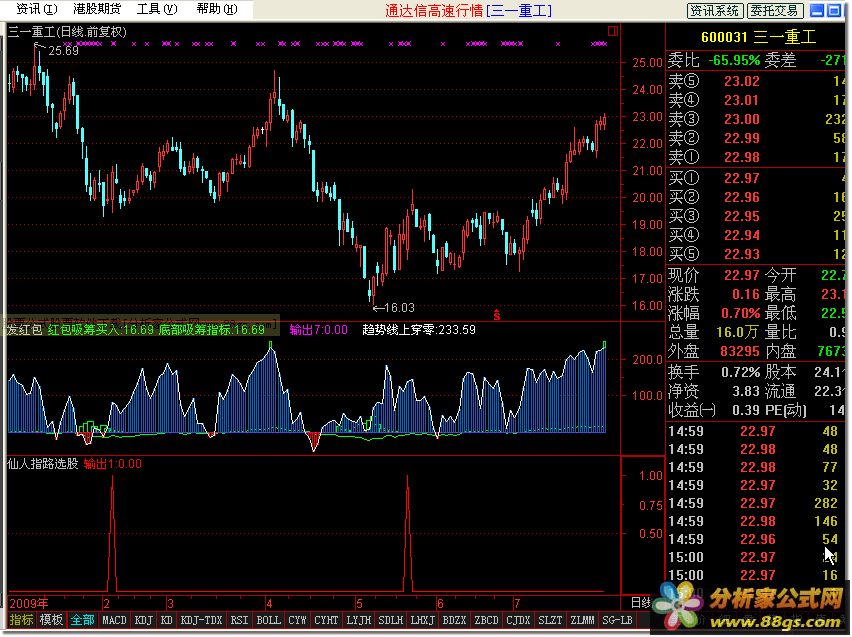Switch to the MACD indicator
The image size is (852, 637).
coord(114,620)
